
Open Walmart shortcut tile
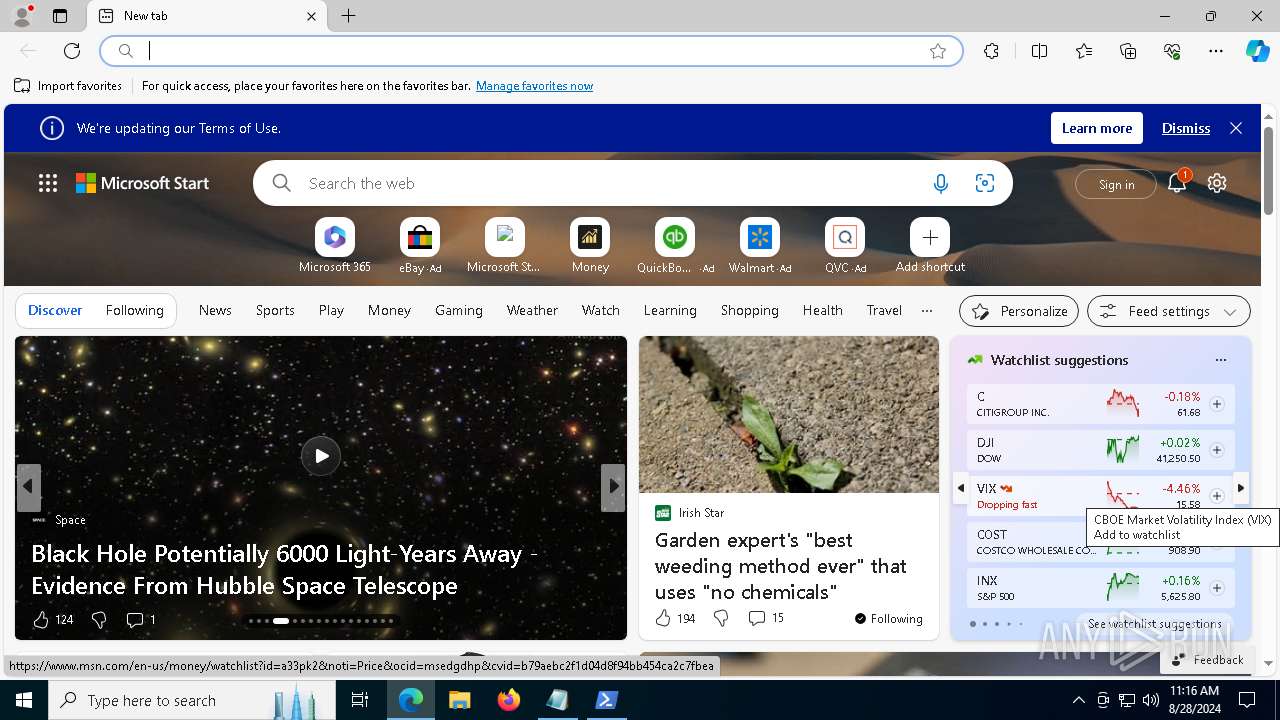pyautogui.click(x=760, y=246)
